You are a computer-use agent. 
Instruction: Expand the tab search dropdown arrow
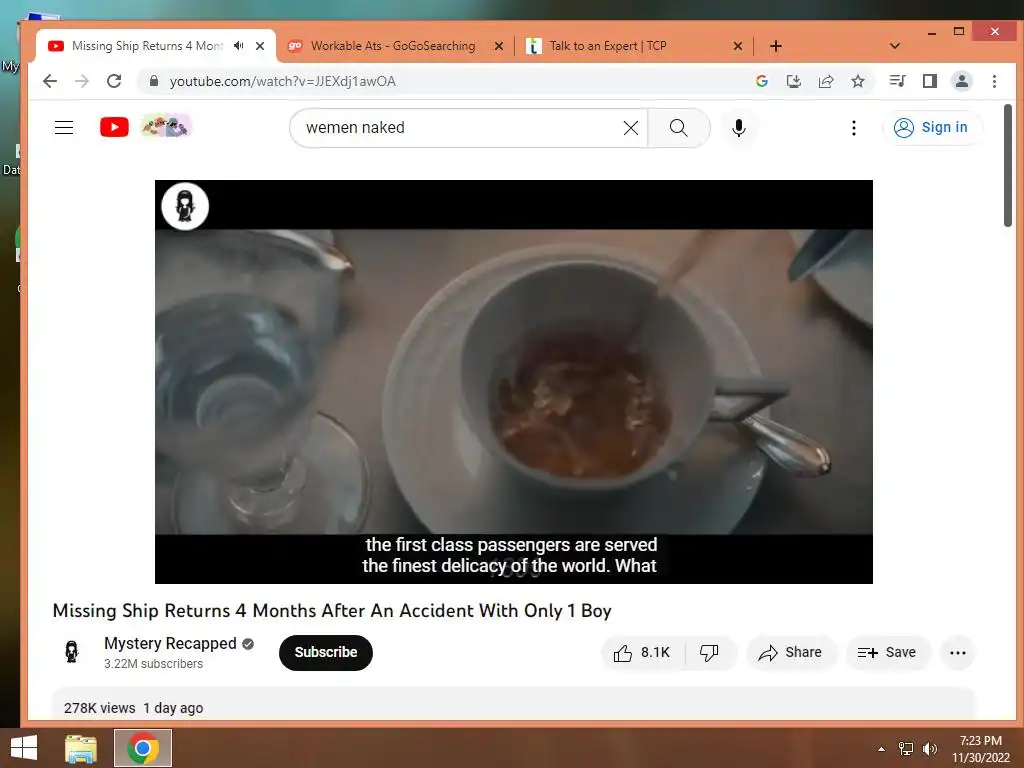pos(895,46)
